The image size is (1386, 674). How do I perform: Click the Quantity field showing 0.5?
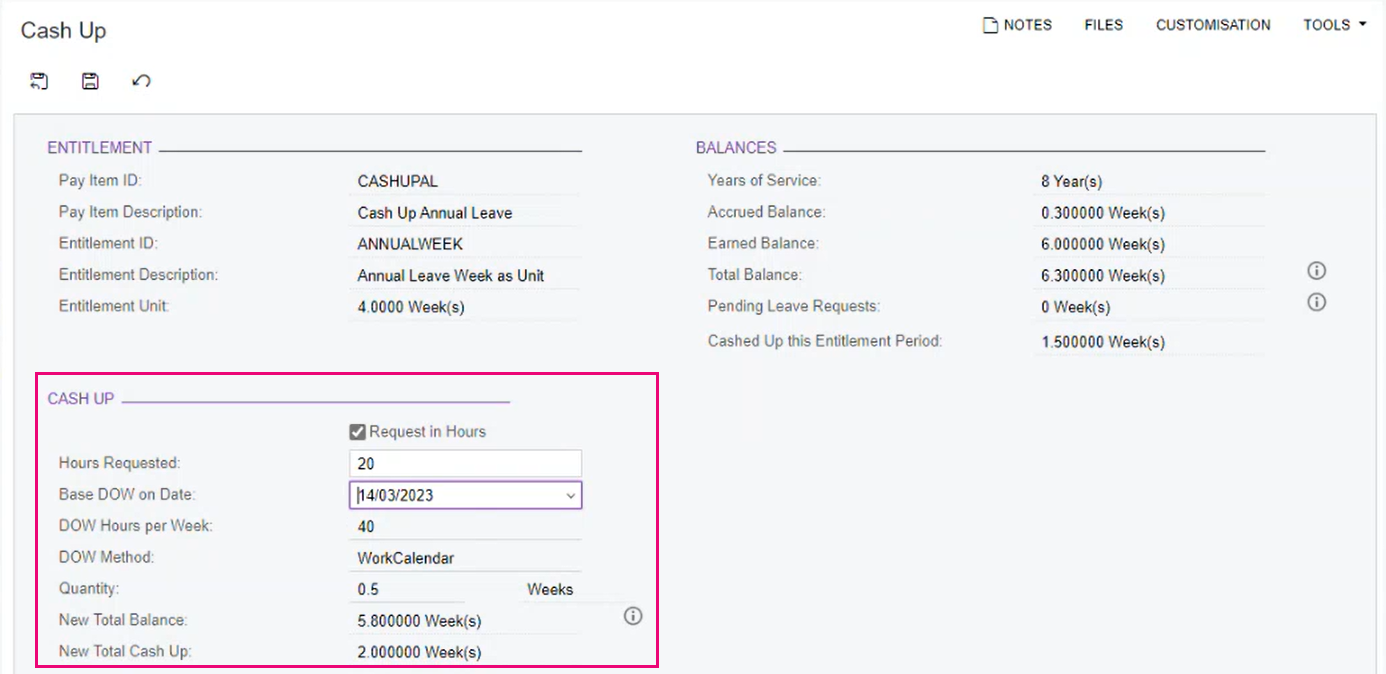tap(410, 589)
